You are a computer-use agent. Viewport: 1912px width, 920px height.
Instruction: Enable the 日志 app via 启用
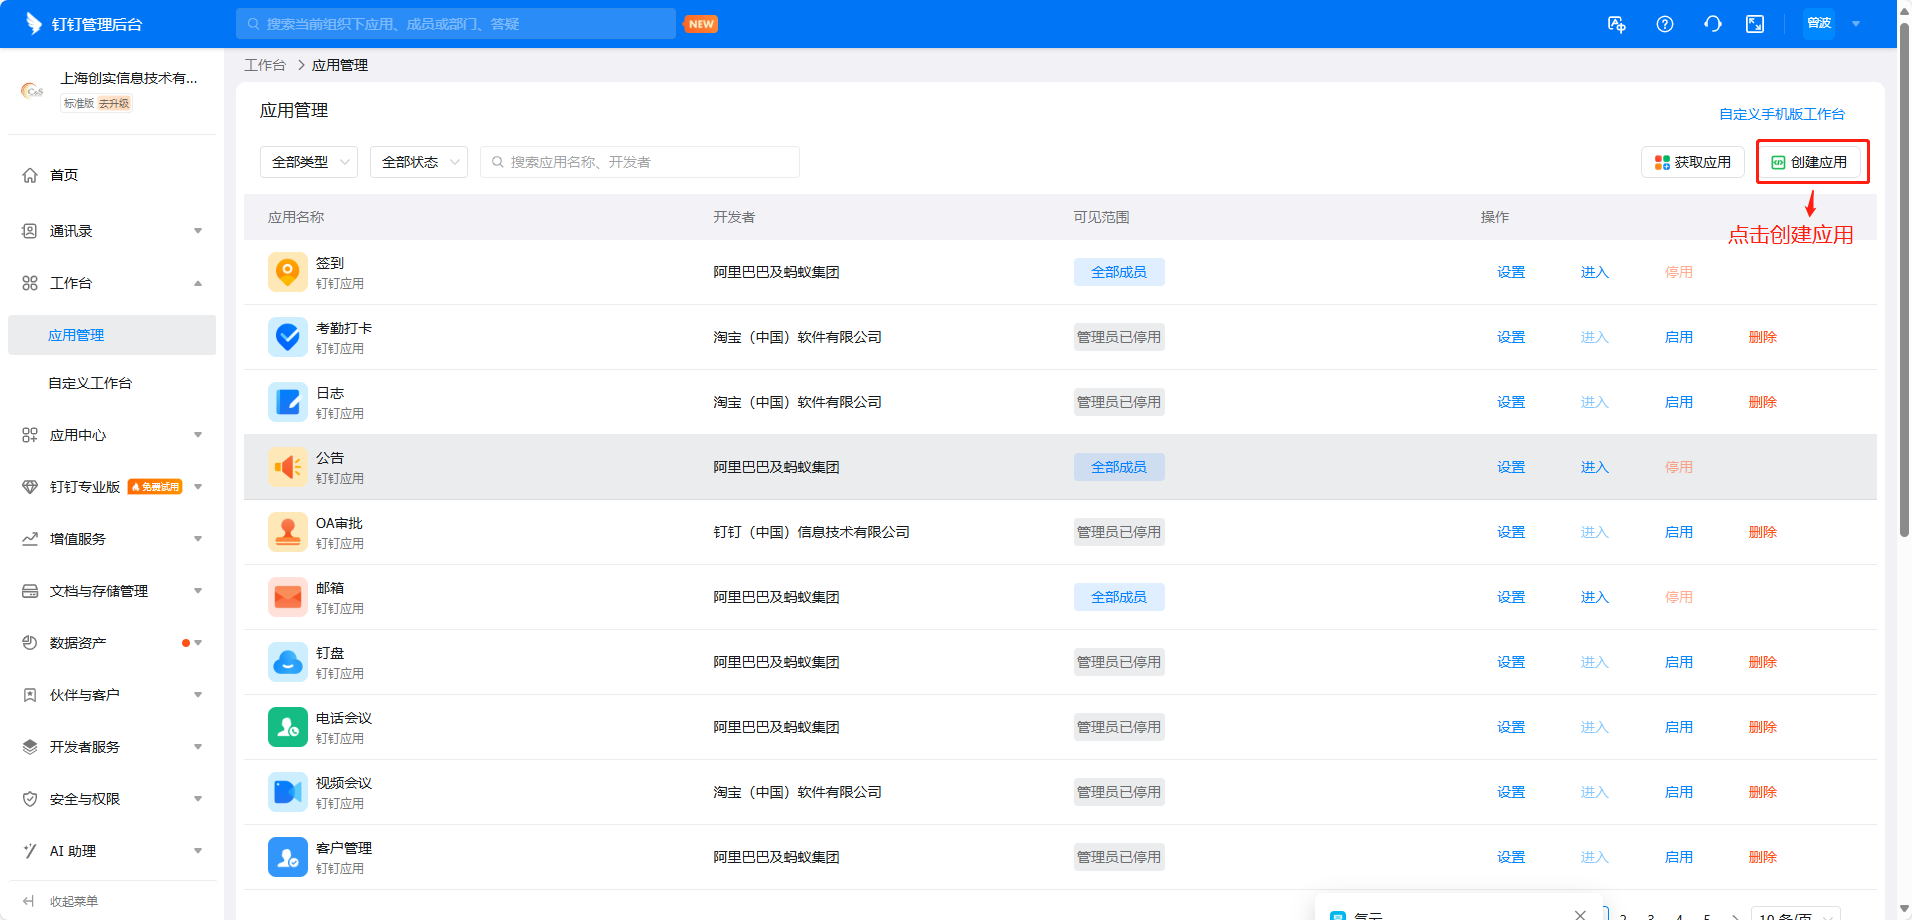coord(1678,402)
